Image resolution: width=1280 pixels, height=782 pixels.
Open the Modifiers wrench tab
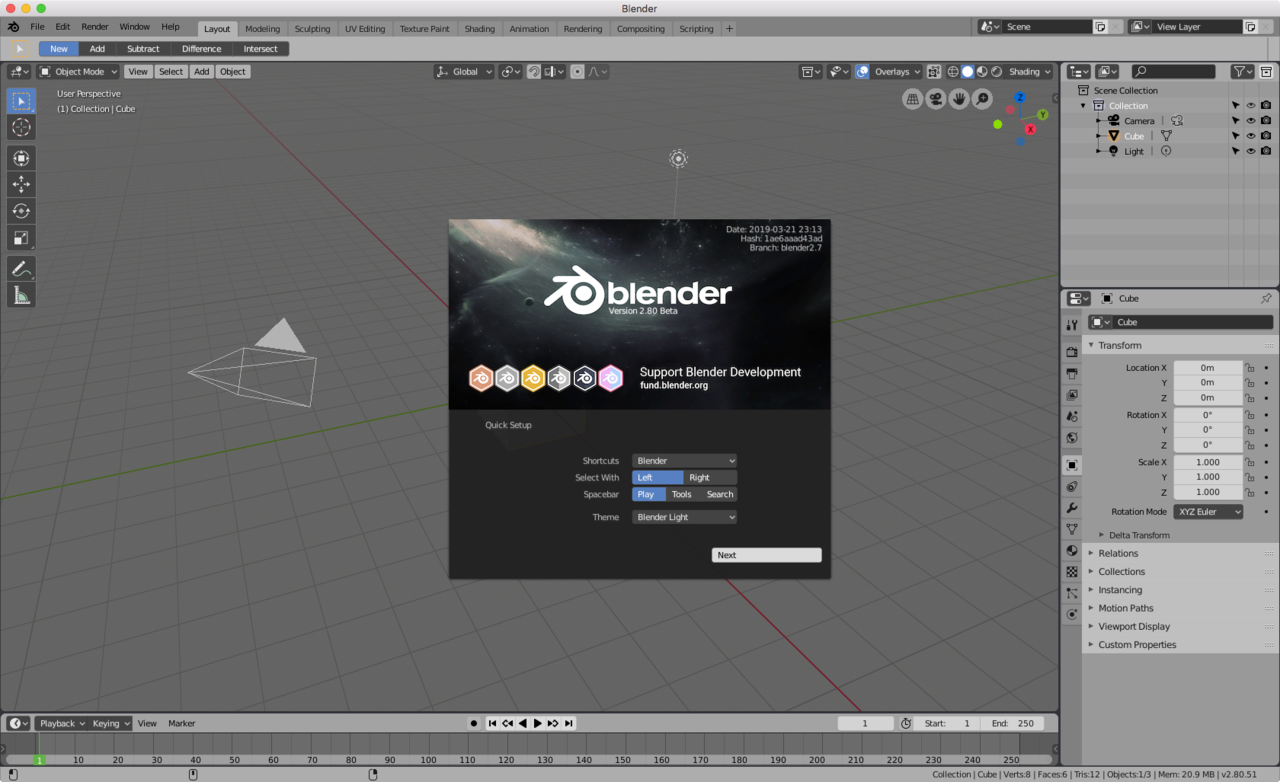(x=1072, y=508)
